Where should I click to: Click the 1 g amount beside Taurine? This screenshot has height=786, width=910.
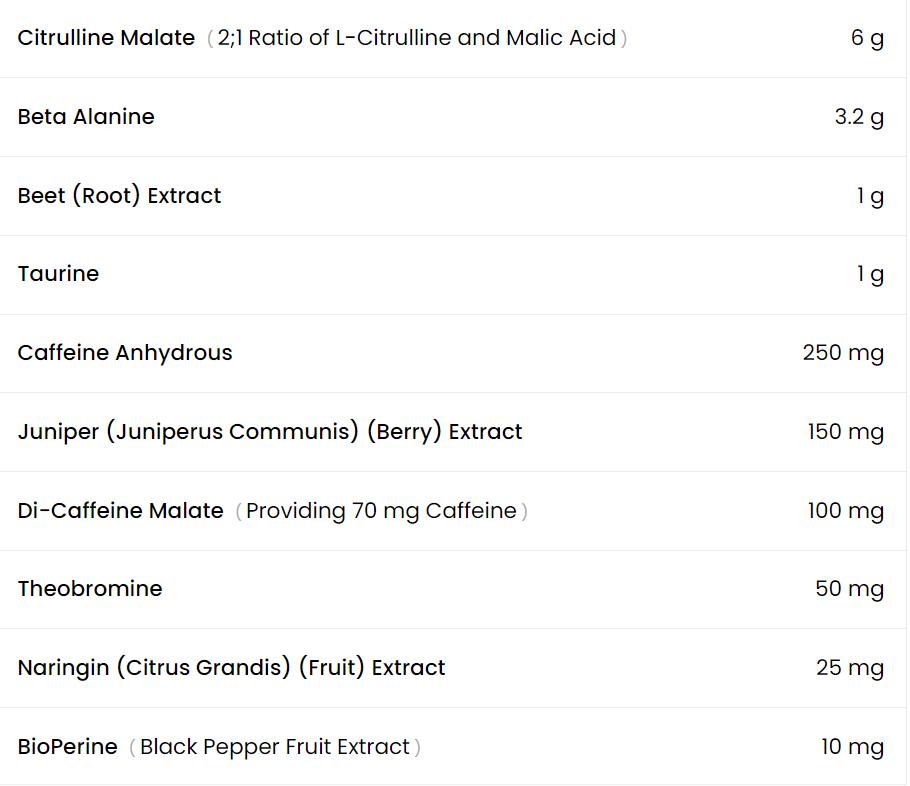tap(870, 274)
